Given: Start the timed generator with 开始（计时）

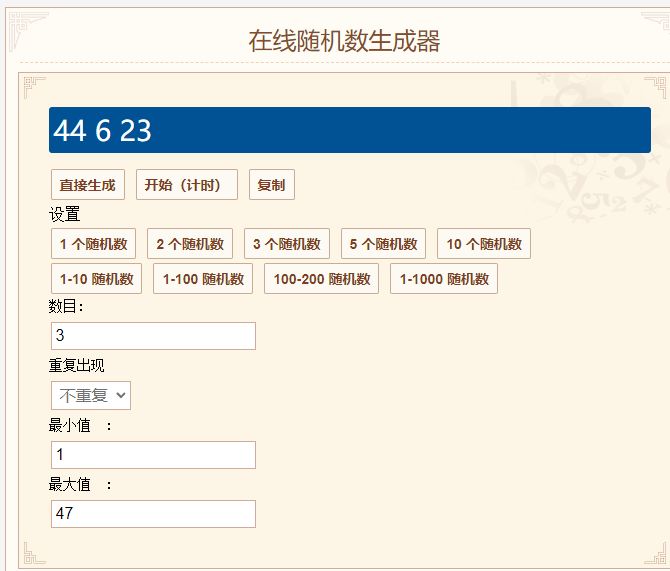Looking at the screenshot, I should [187, 185].
